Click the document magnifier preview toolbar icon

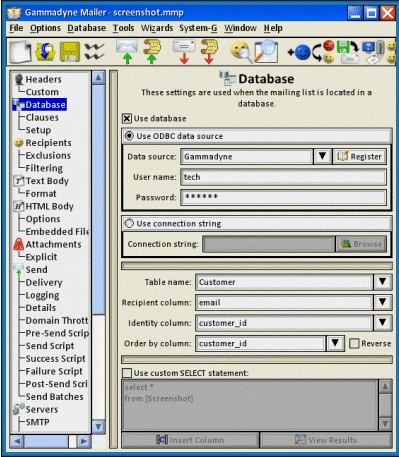pyautogui.click(x=266, y=52)
